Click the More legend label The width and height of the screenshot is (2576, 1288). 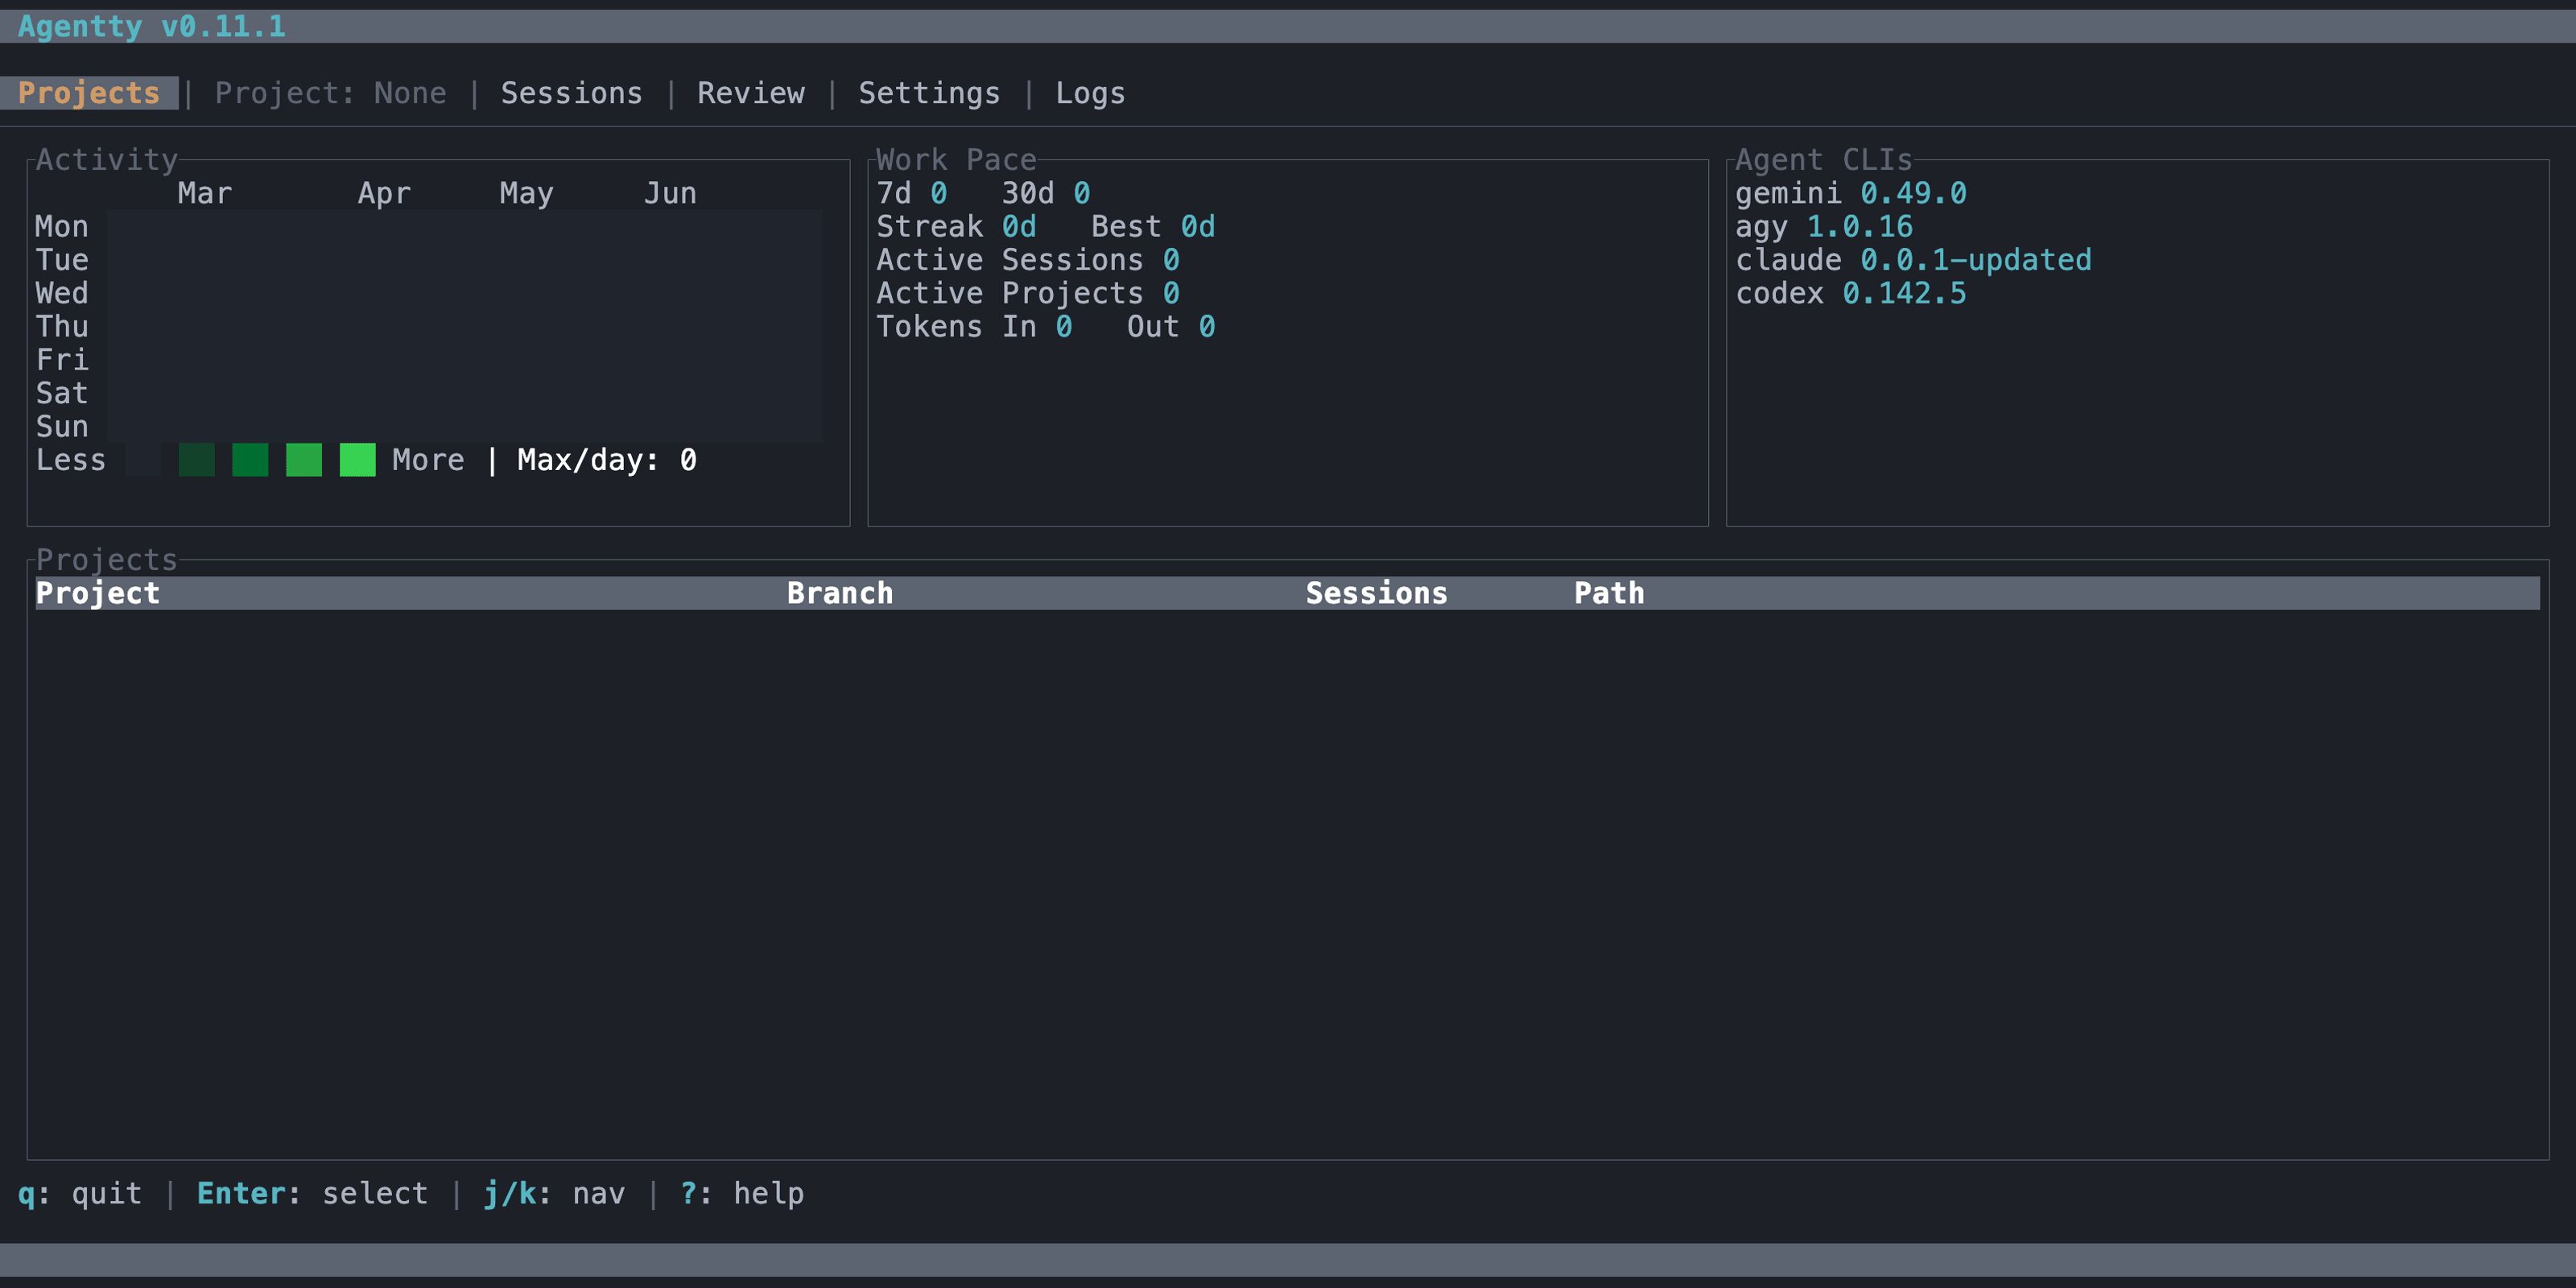[x=428, y=460]
